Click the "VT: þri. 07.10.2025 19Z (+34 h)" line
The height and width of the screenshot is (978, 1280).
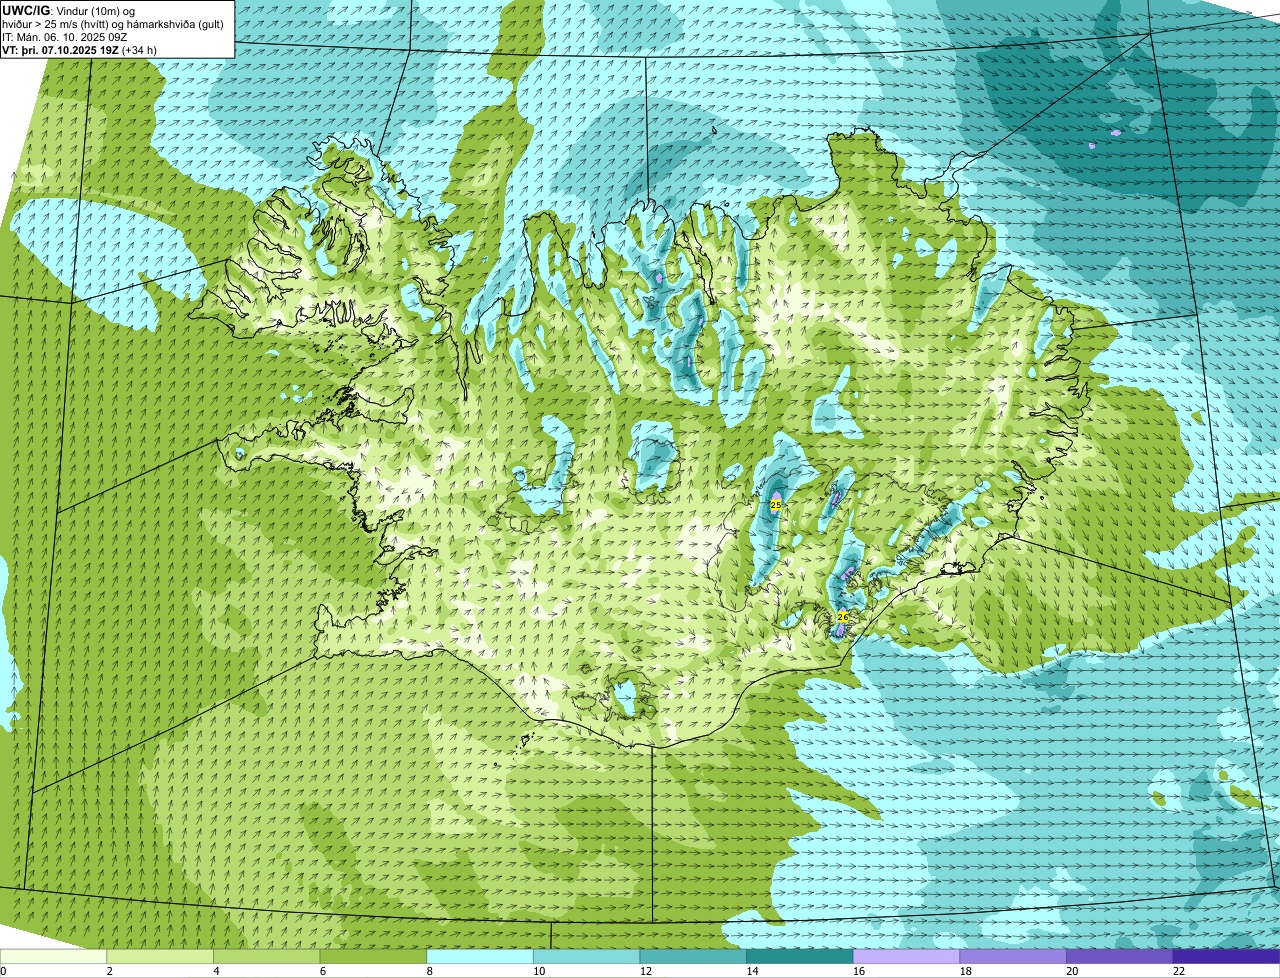80,49
